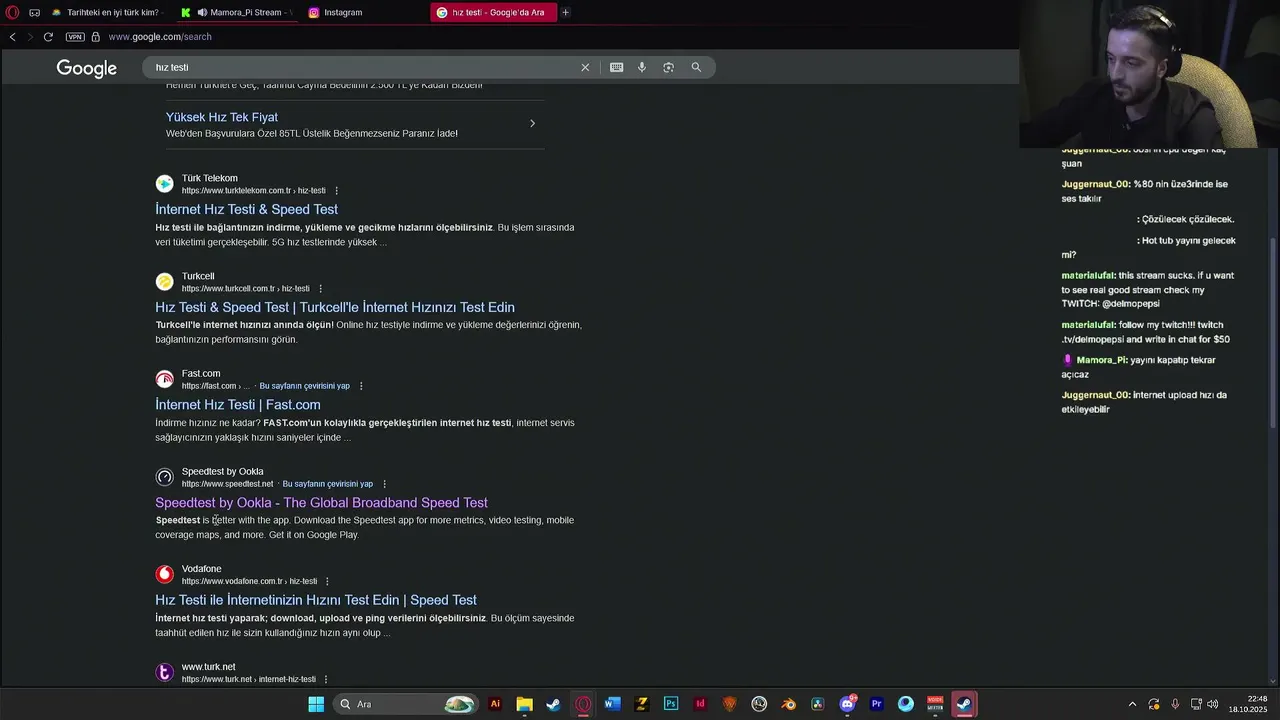Open Blender from taskbar
Viewport: 1280px width, 720px height.
pyautogui.click(x=788, y=704)
